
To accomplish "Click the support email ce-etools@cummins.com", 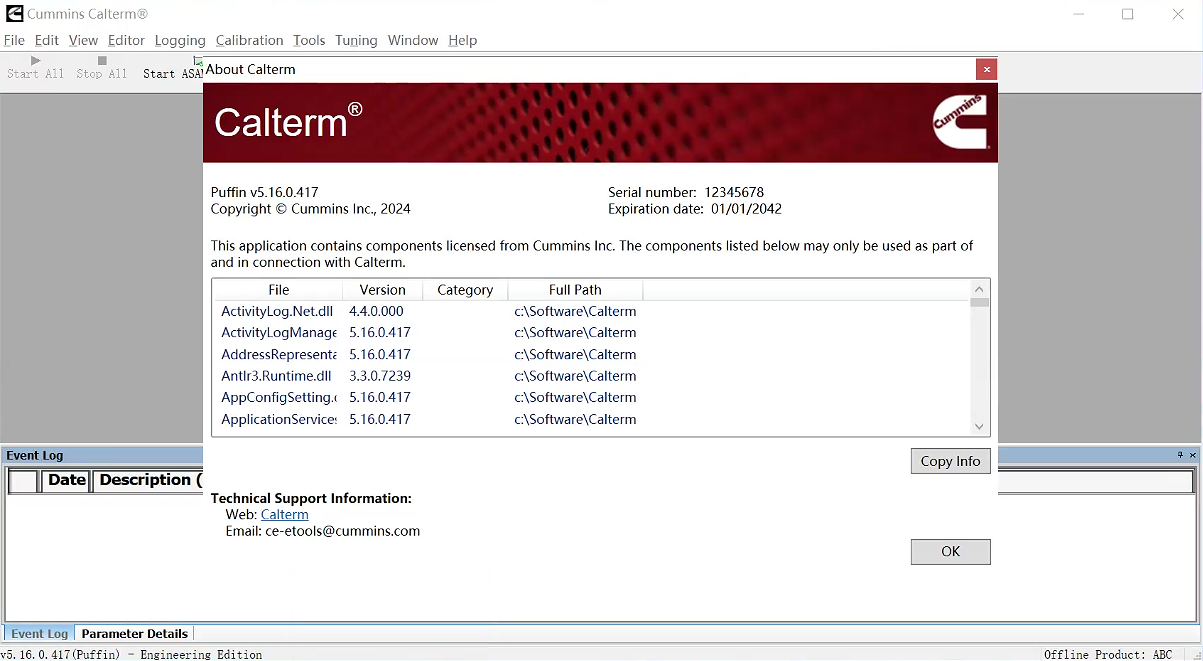I will pos(343,531).
